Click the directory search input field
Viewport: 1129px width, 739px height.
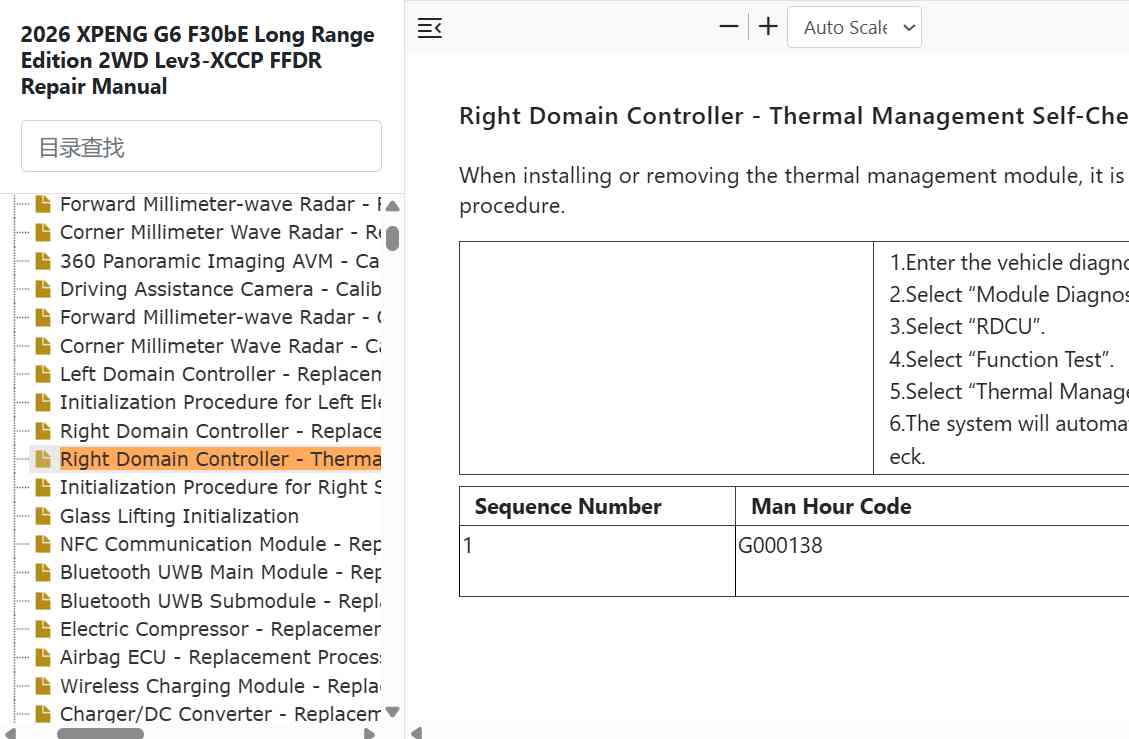pyautogui.click(x=202, y=146)
